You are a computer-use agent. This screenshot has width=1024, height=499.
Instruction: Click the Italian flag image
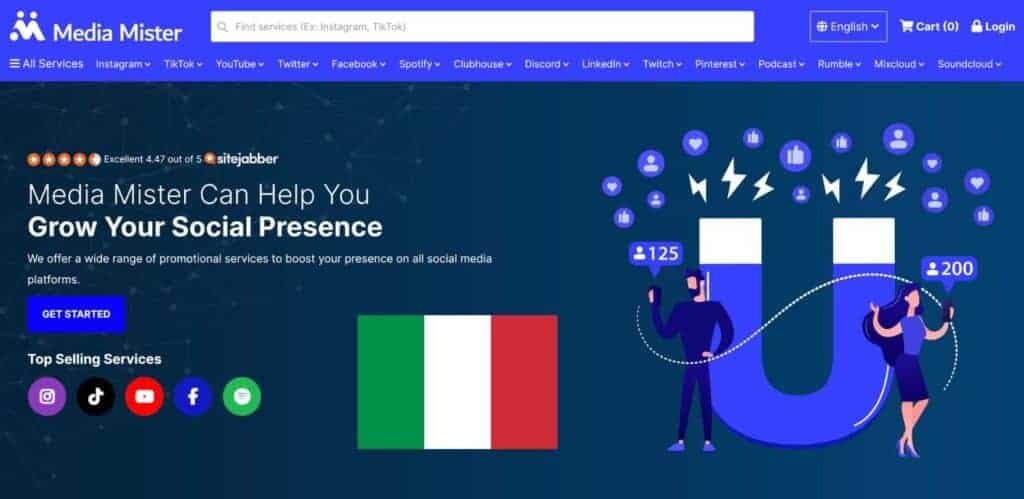tap(457, 382)
